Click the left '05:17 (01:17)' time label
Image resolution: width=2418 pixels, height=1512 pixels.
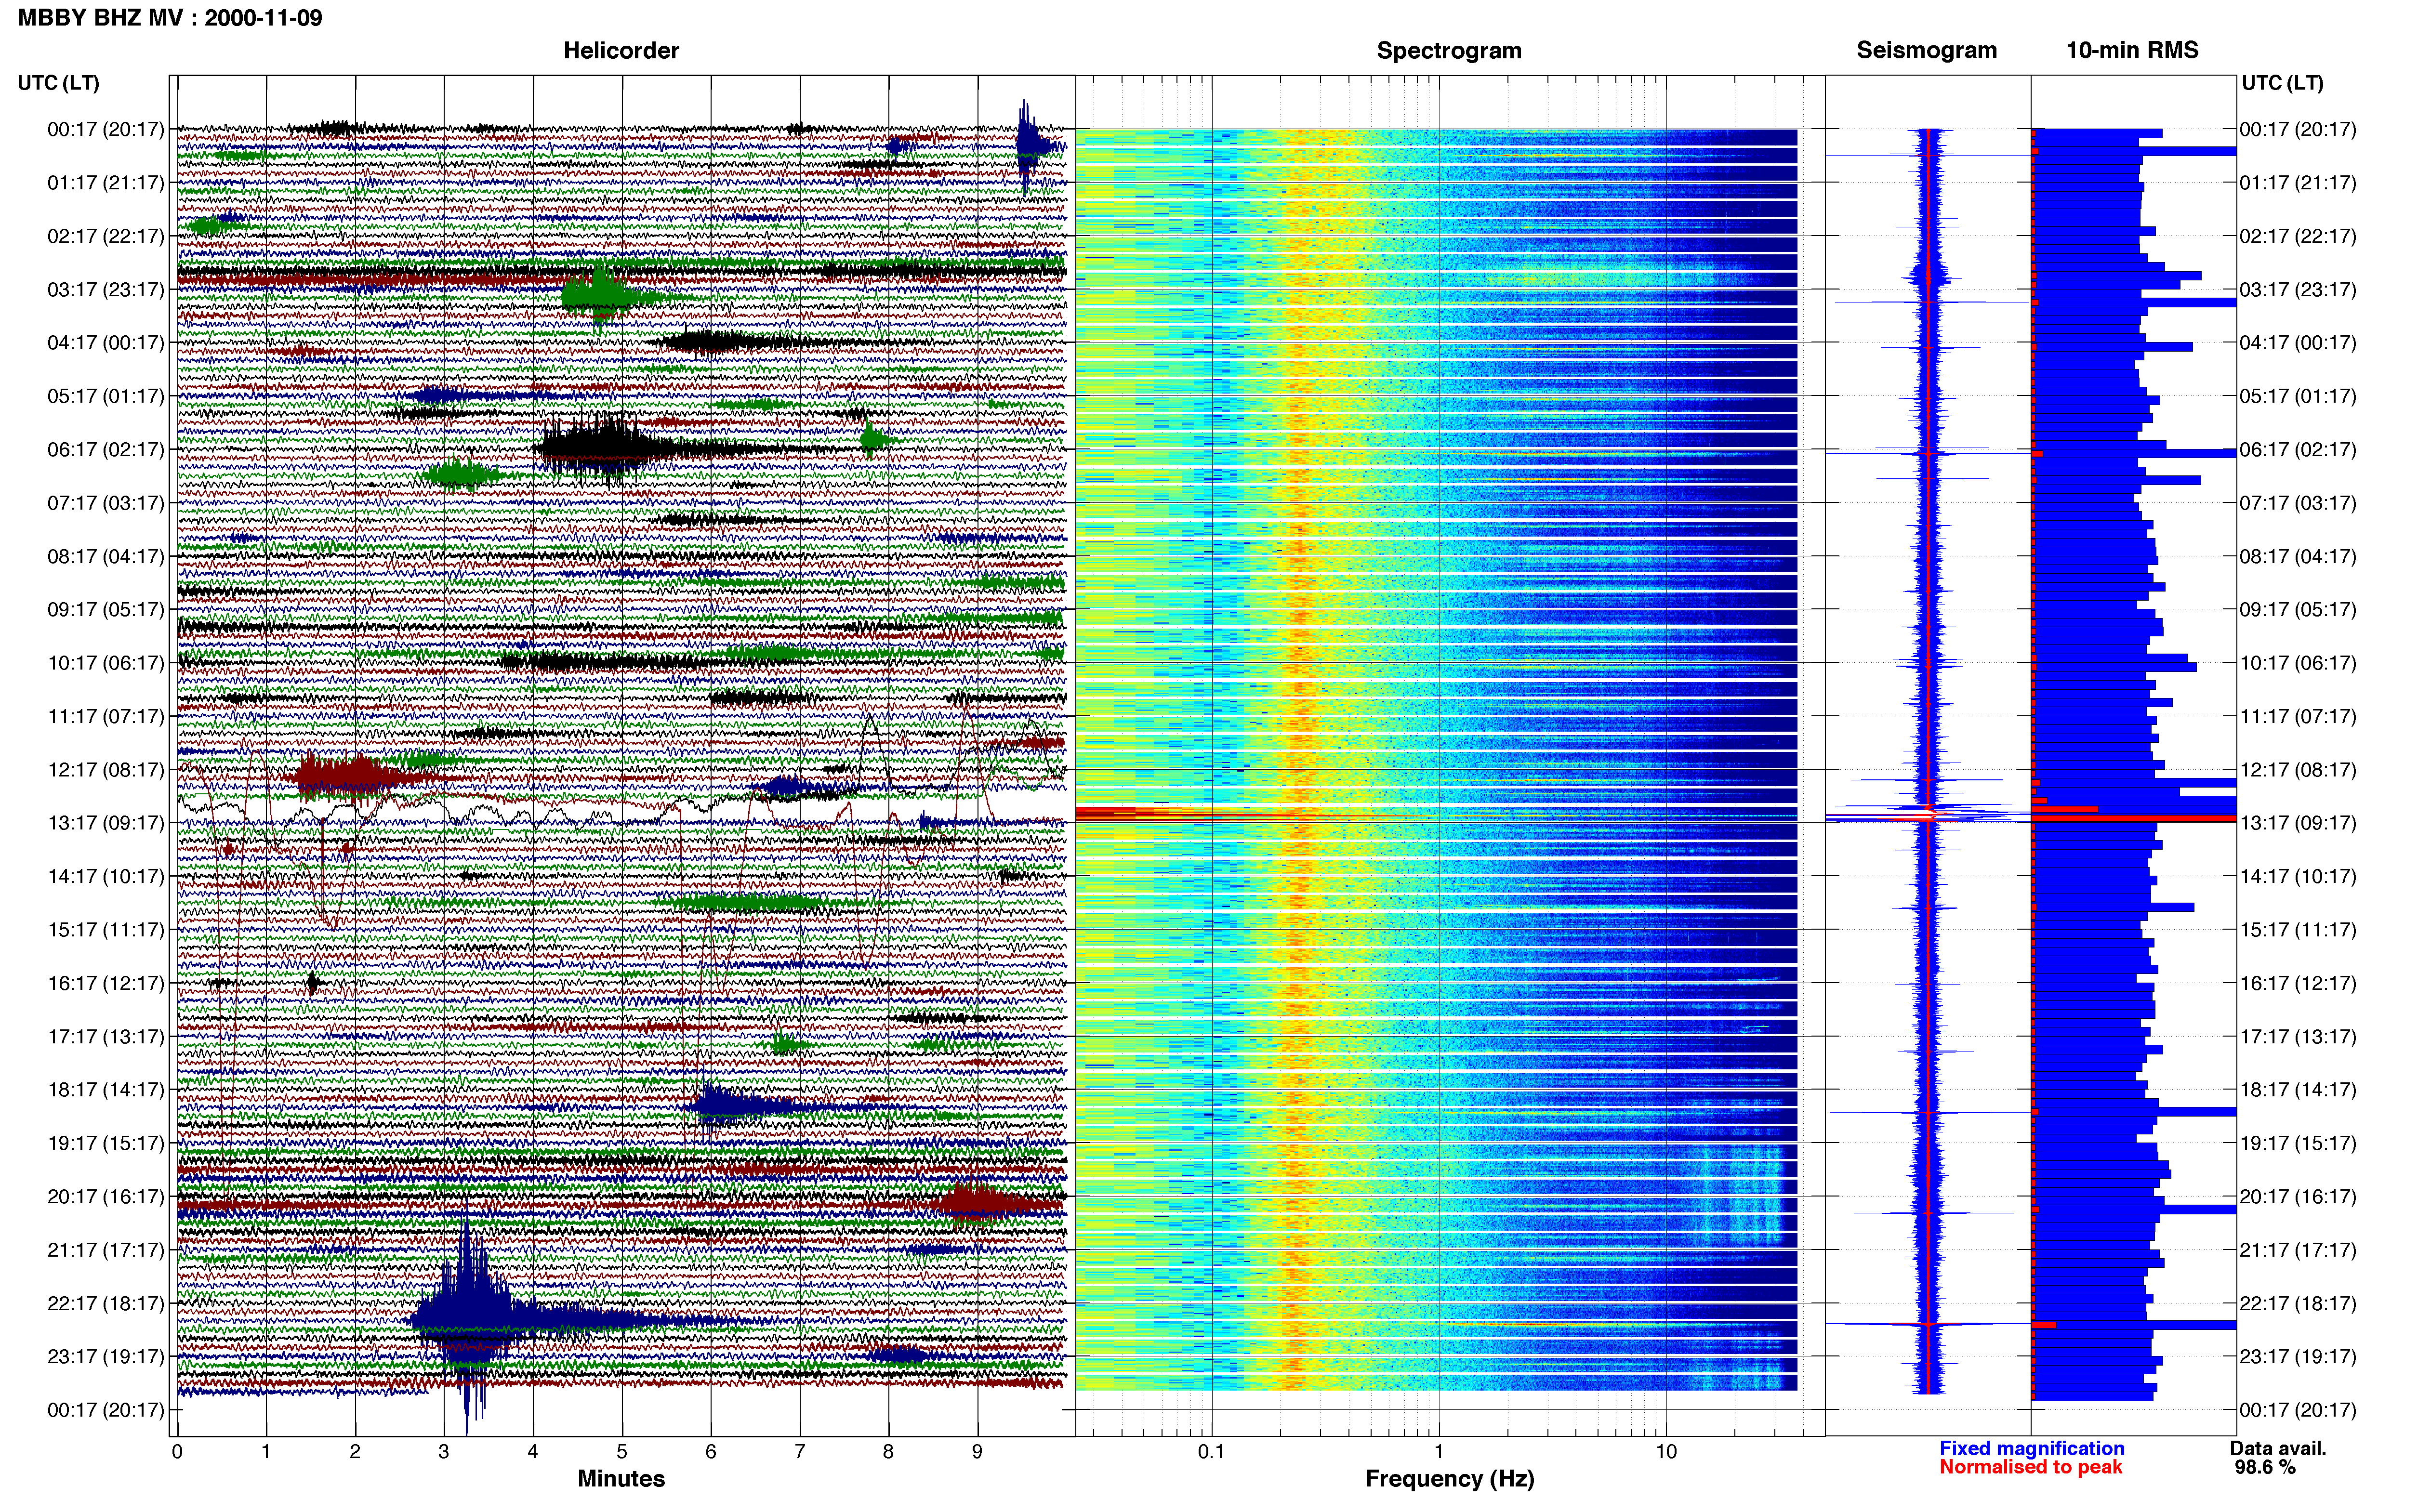[x=106, y=396]
